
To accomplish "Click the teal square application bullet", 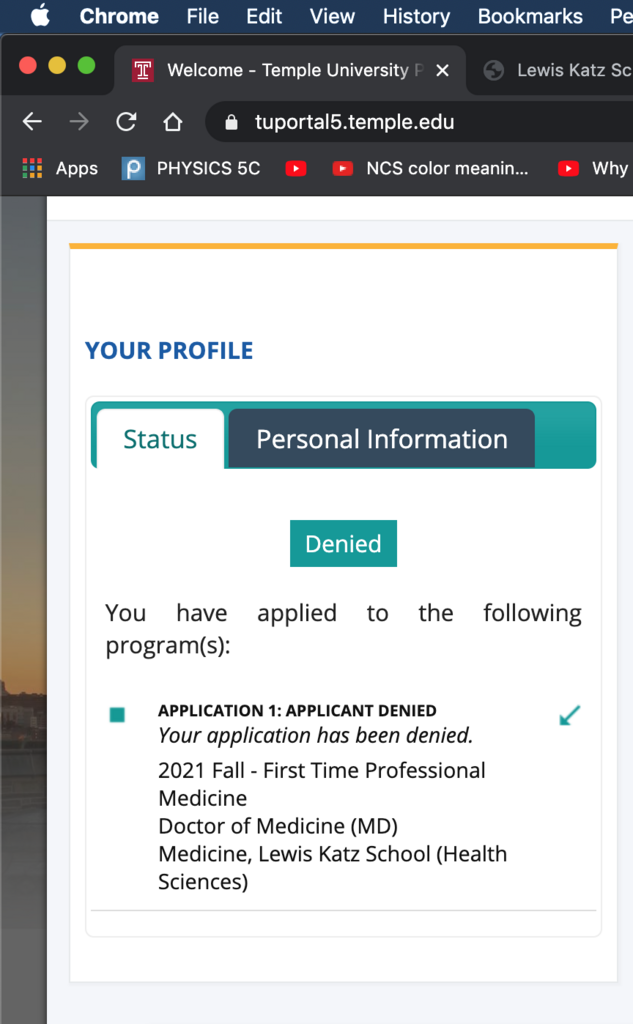I will [x=118, y=714].
